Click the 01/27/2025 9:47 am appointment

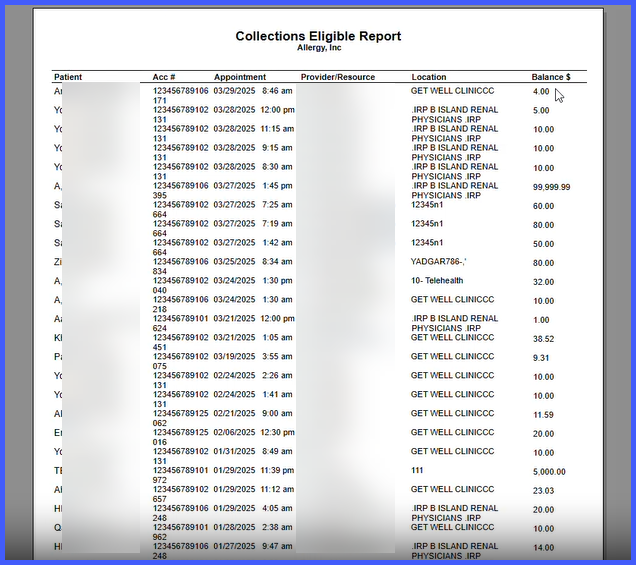(x=253, y=546)
